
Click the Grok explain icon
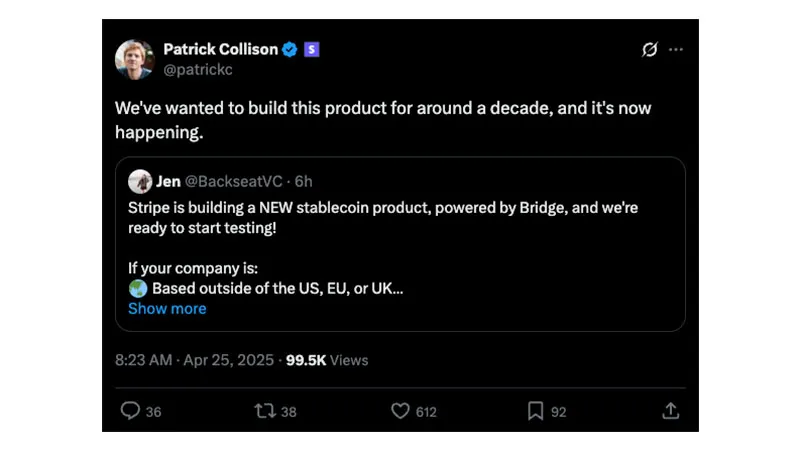point(649,49)
